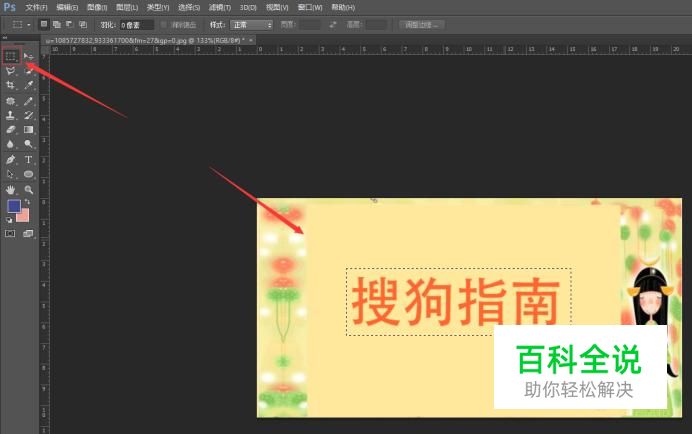This screenshot has width=692, height=434.
Task: Select the Move tool
Action: (x=28, y=56)
